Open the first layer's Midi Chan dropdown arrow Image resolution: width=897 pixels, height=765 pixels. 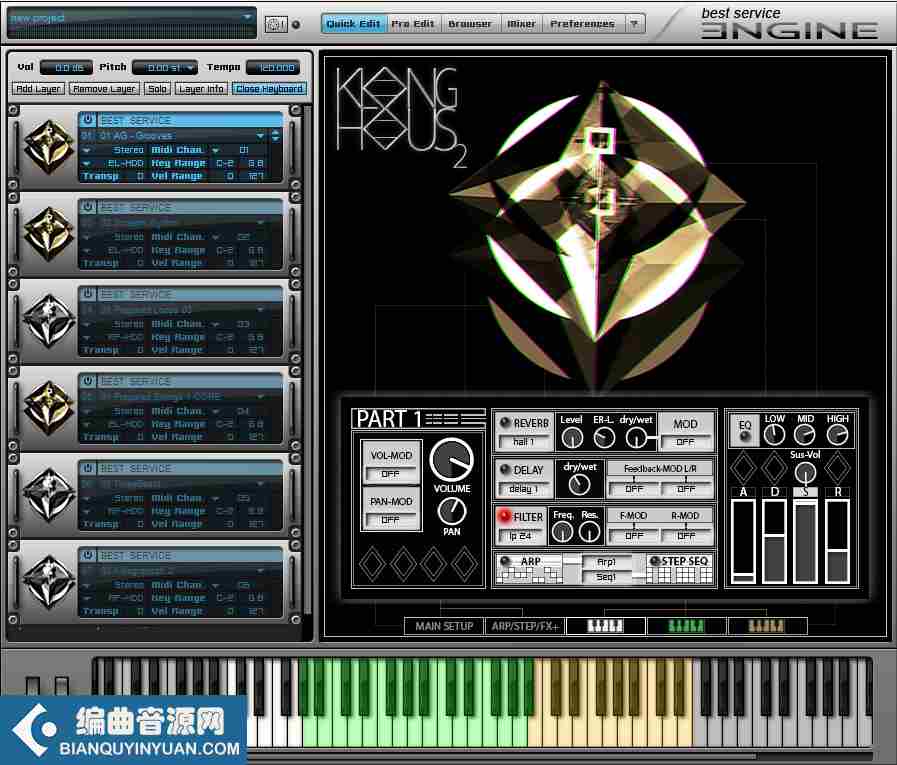216,150
